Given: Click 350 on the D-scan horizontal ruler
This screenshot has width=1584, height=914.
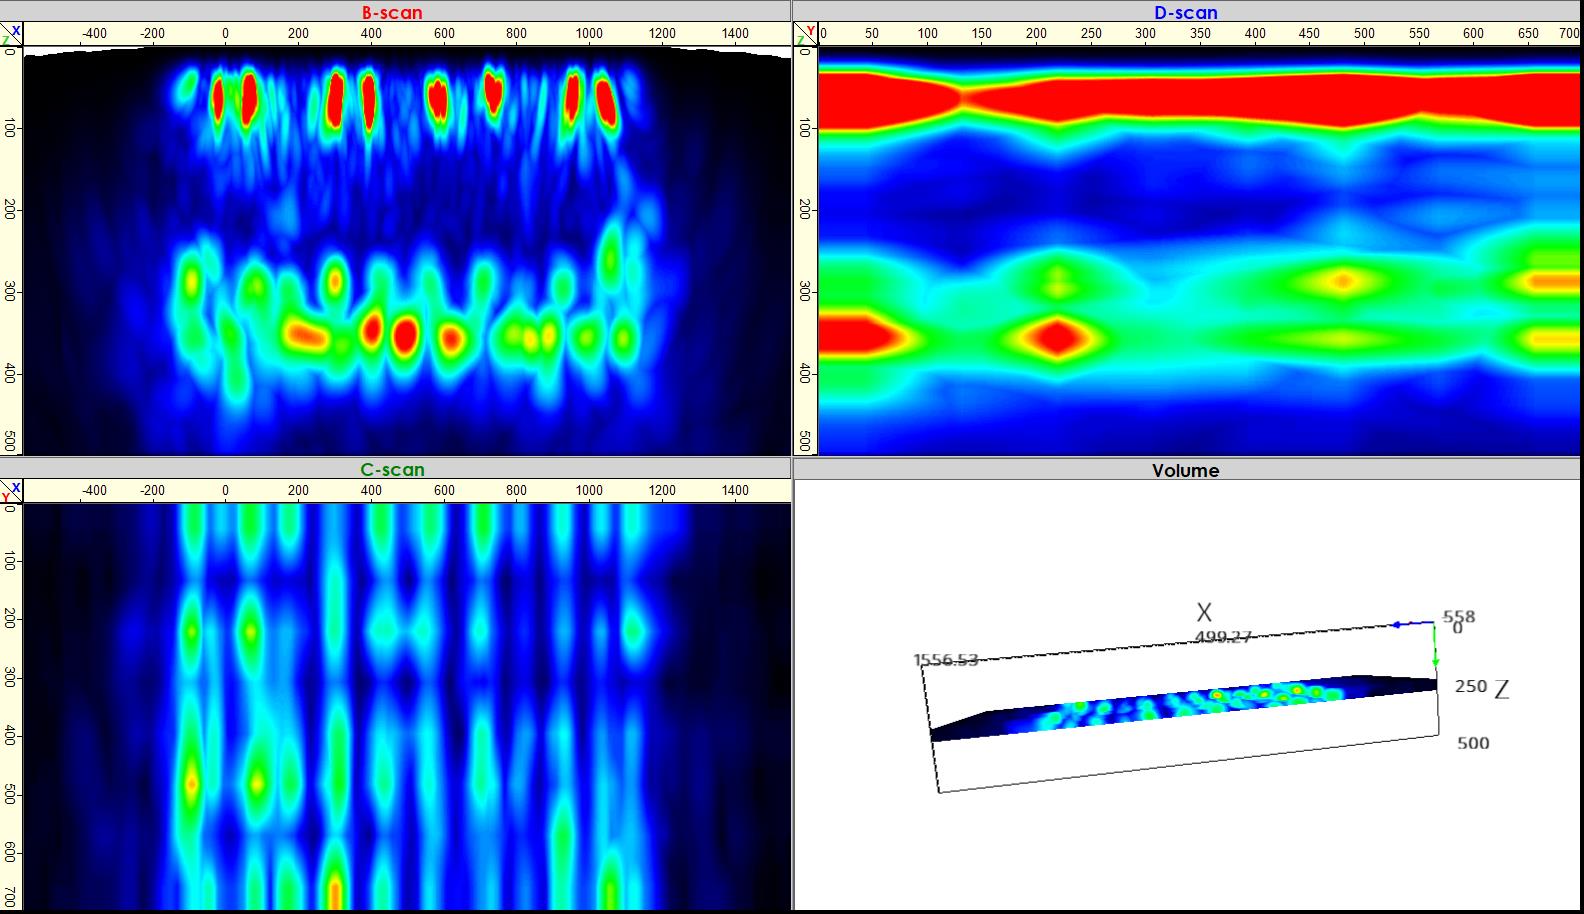Looking at the screenshot, I should point(1200,34).
